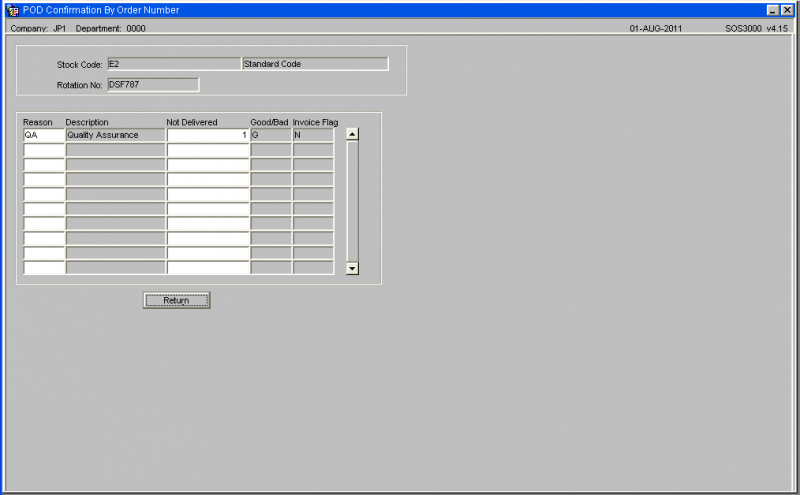
Task: Click the Reason cell containing QA
Action: (x=44, y=135)
